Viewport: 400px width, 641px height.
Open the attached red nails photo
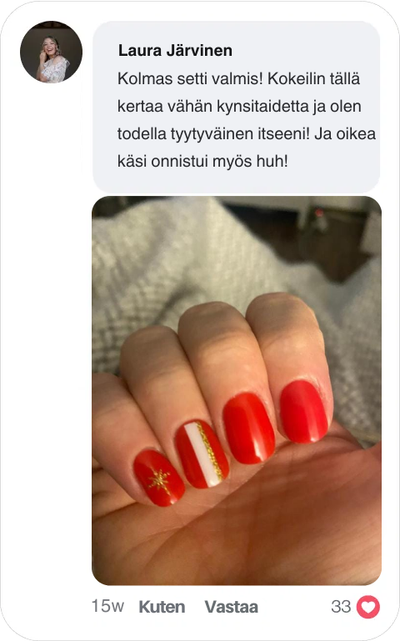click(237, 390)
